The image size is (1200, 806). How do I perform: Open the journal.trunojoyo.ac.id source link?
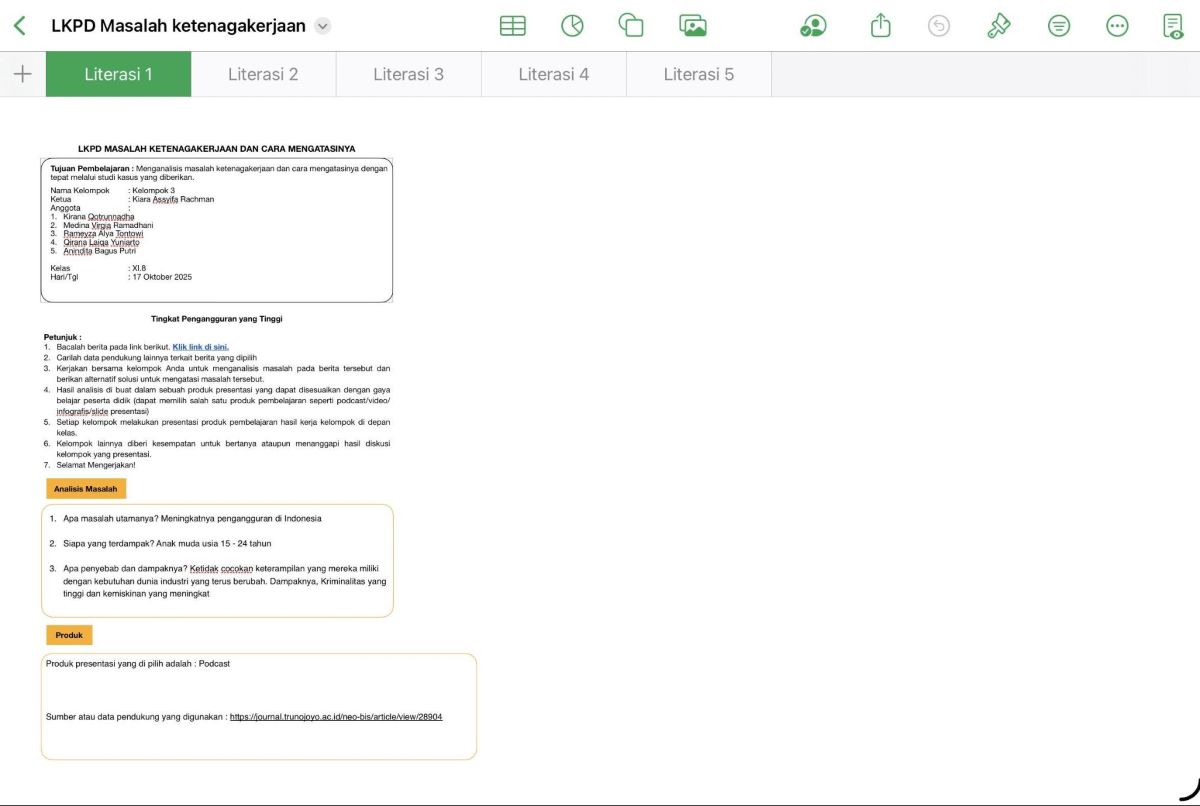[336, 717]
